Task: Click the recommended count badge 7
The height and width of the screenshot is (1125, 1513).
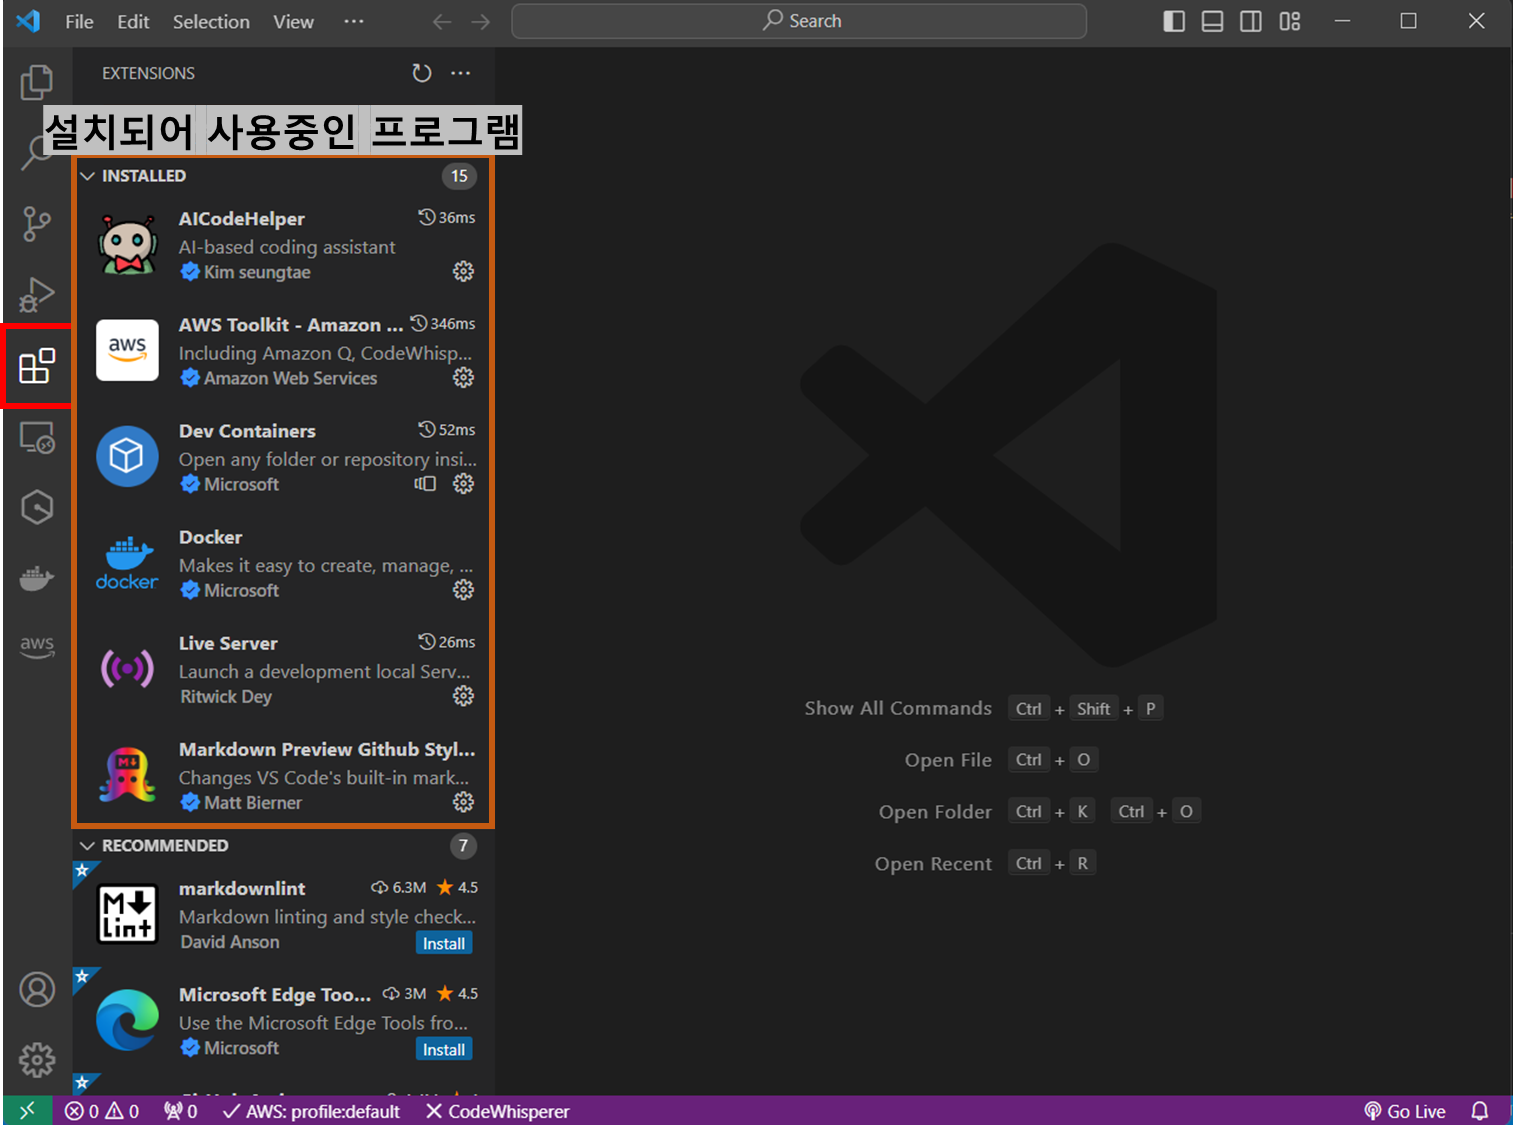Action: click(x=463, y=846)
